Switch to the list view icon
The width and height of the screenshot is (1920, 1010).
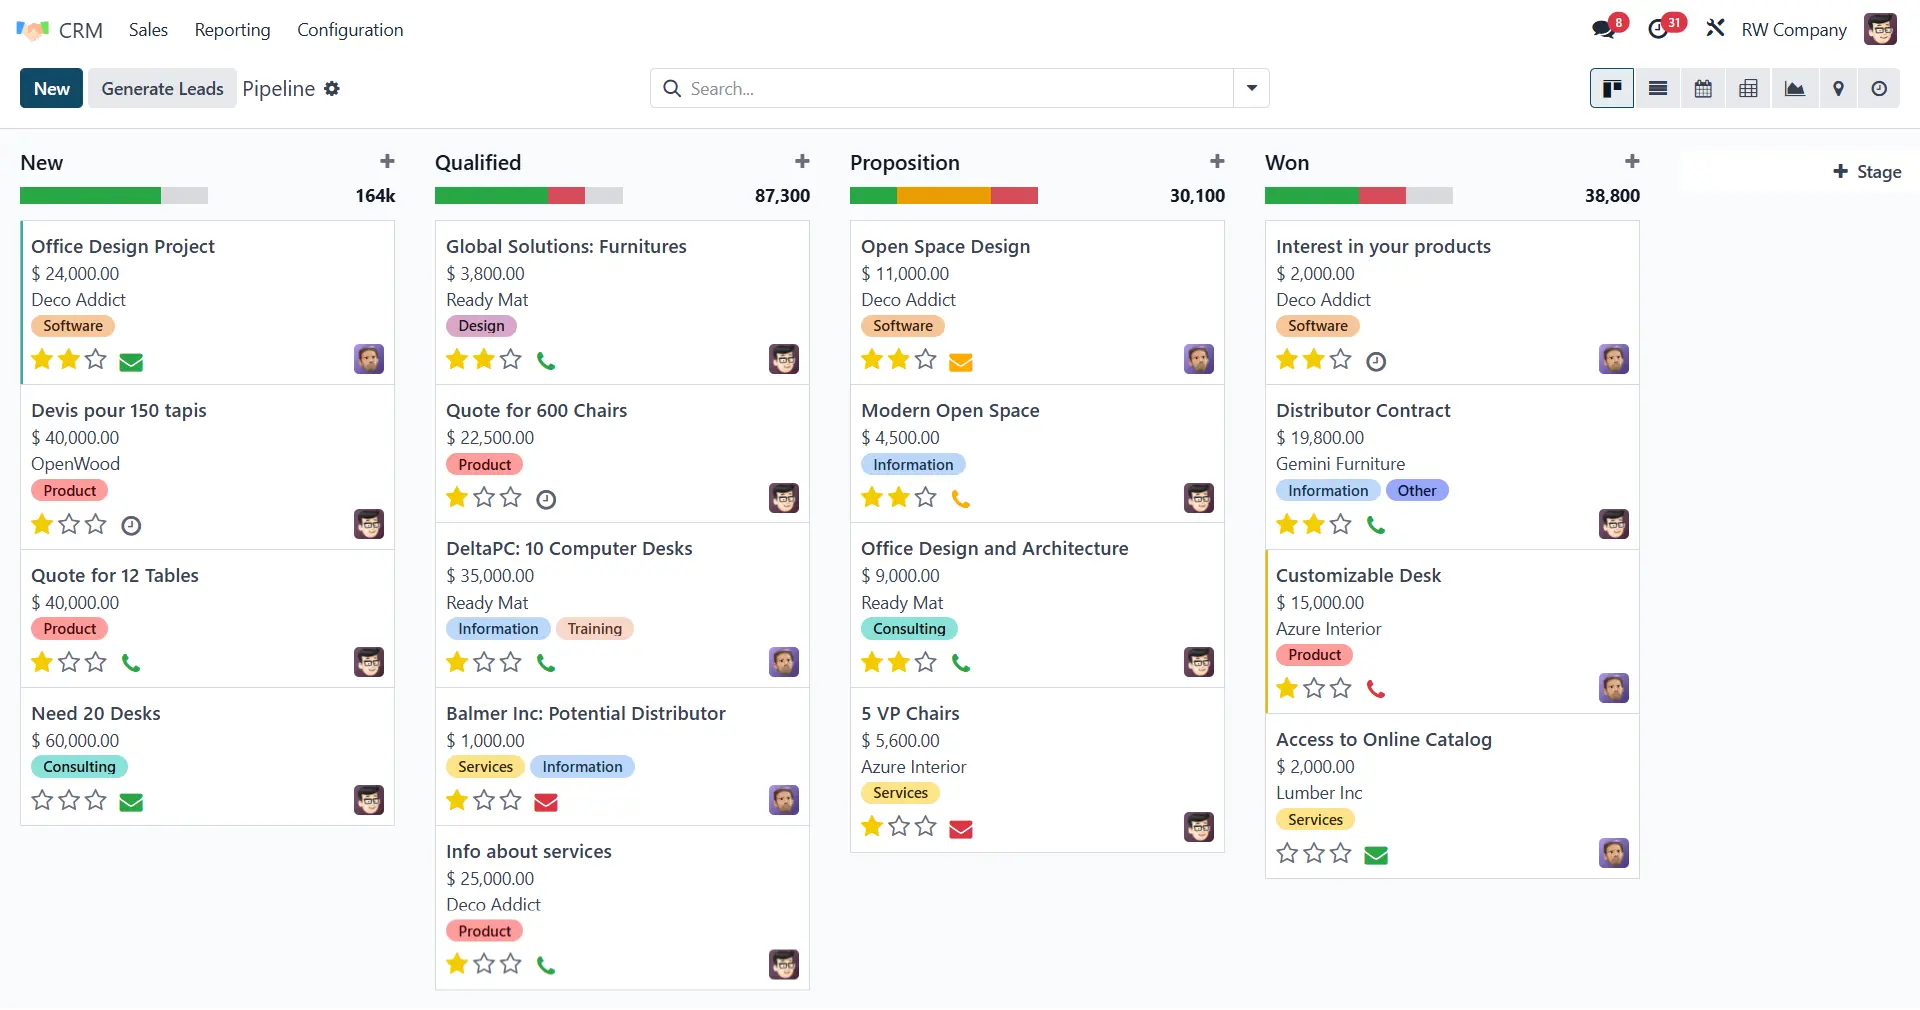(1657, 89)
